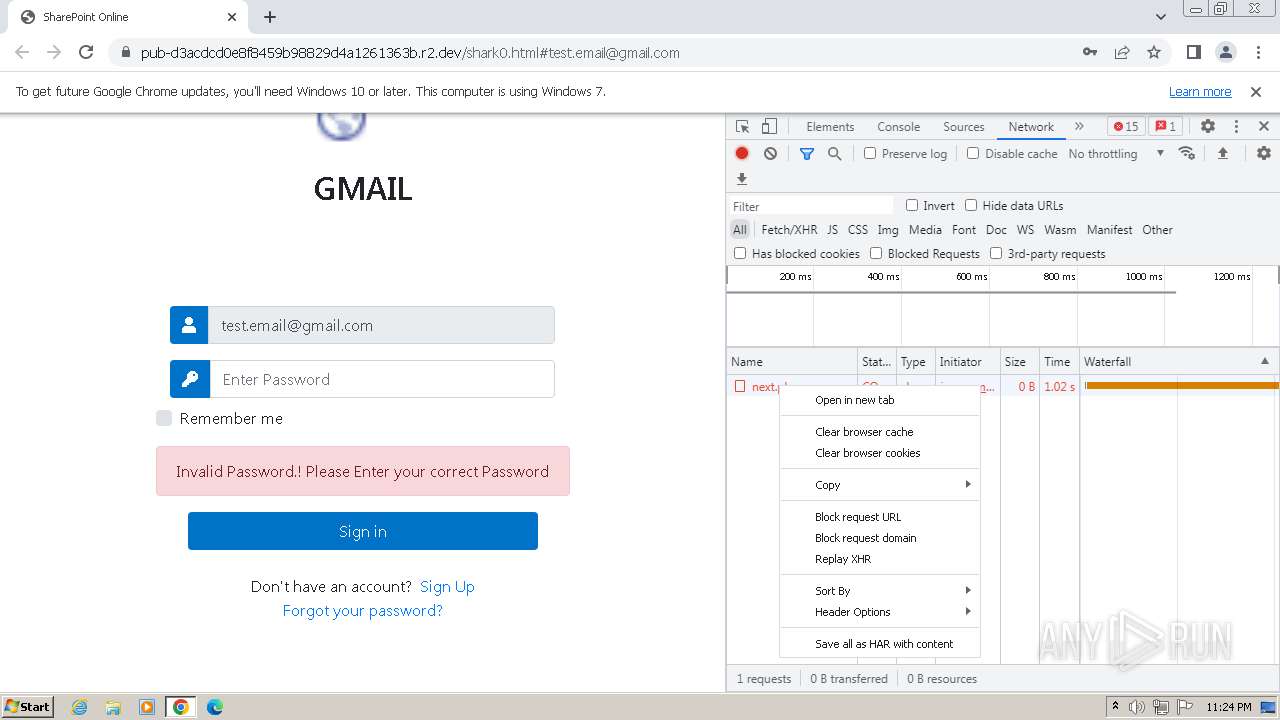Filter by Fetch/XHR request type
The width and height of the screenshot is (1280, 720).
(789, 230)
